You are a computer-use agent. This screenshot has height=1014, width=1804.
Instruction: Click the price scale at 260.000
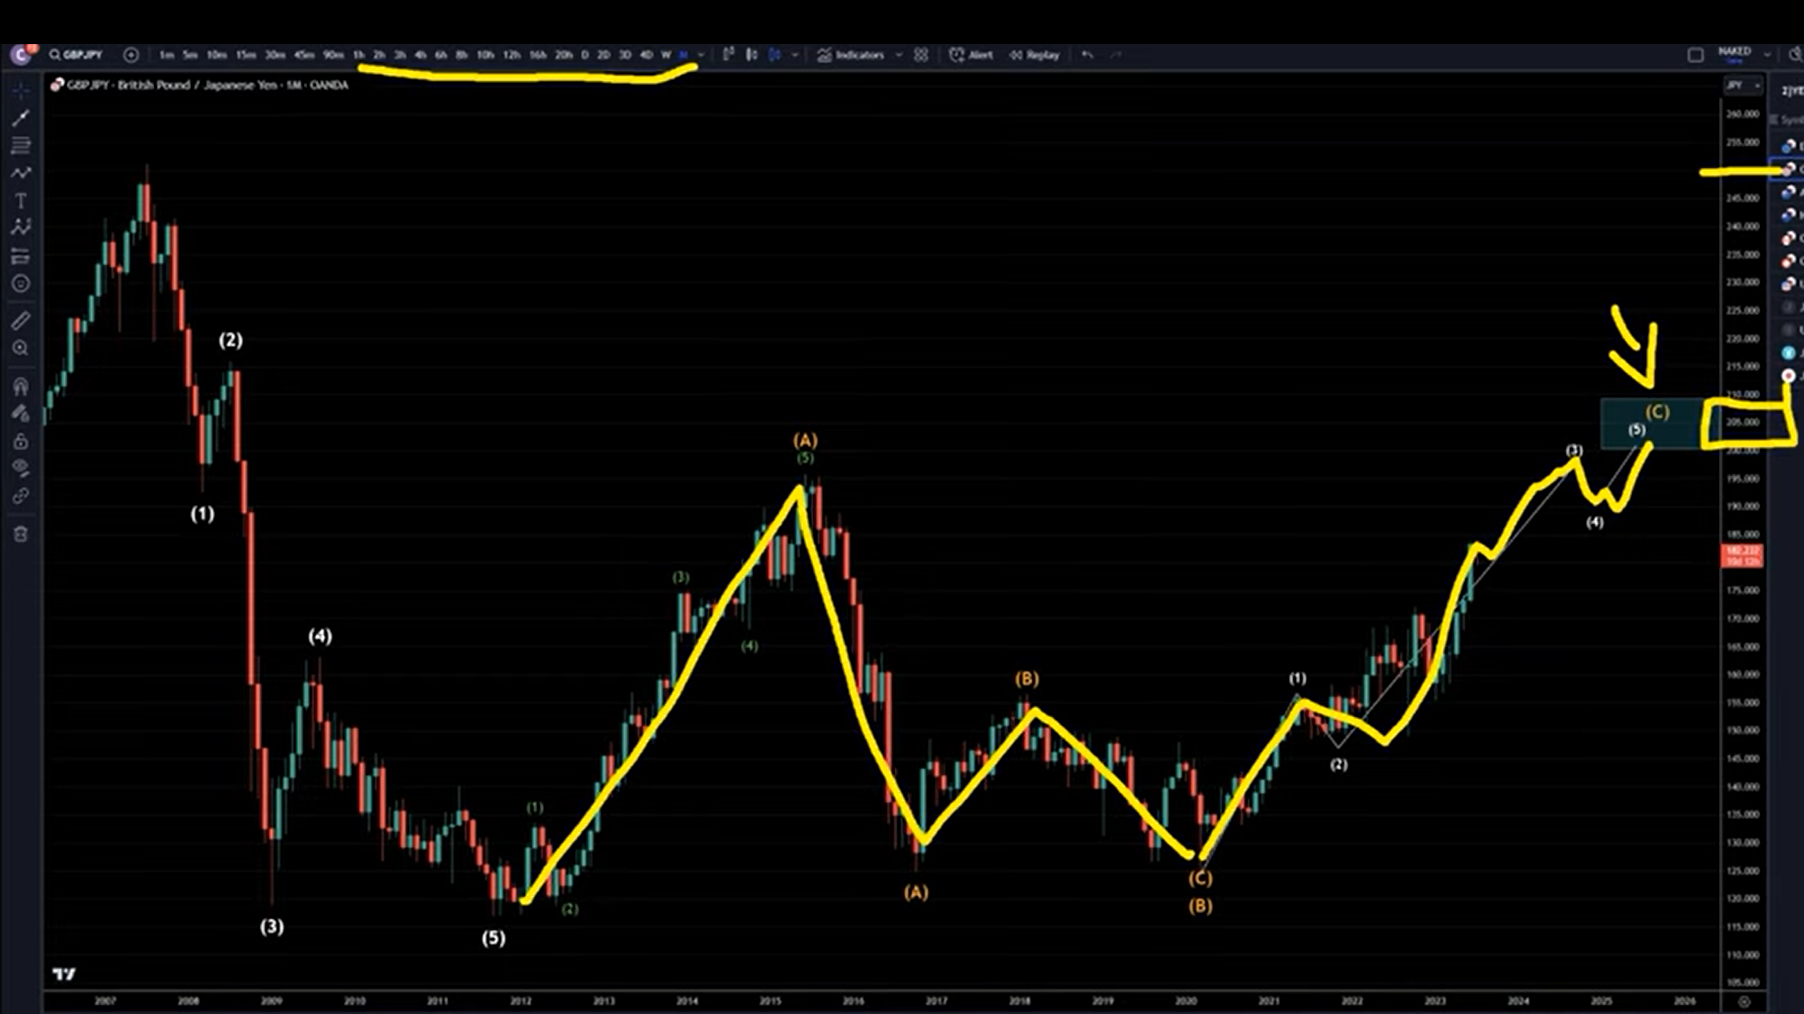click(1742, 114)
